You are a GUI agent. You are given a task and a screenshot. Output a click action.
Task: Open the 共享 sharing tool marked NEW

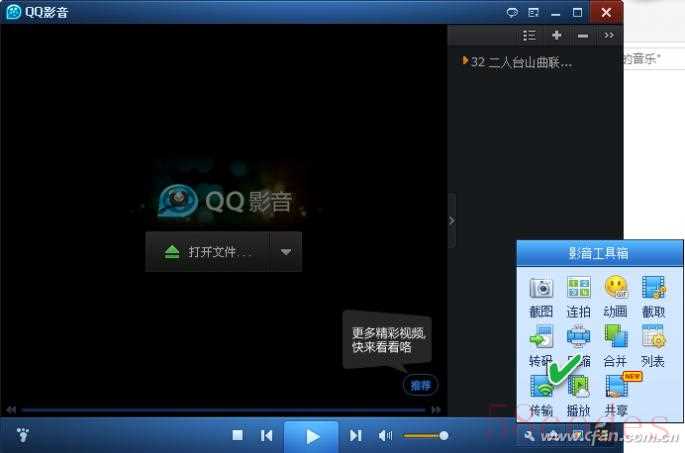coord(616,387)
